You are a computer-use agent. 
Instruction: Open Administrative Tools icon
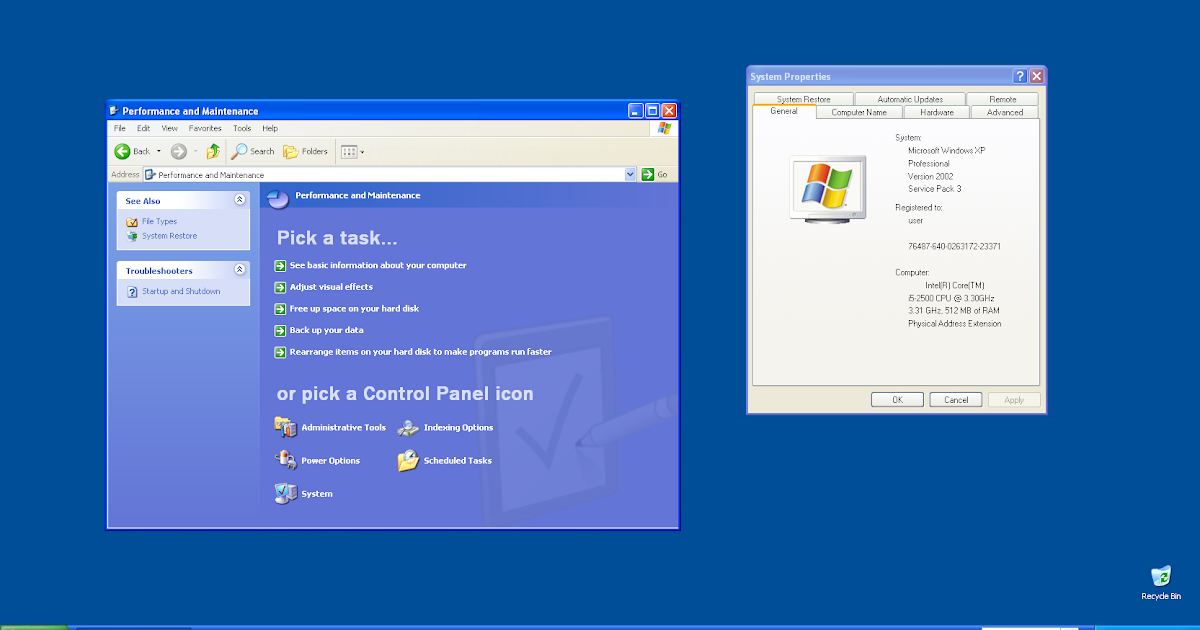[x=285, y=427]
